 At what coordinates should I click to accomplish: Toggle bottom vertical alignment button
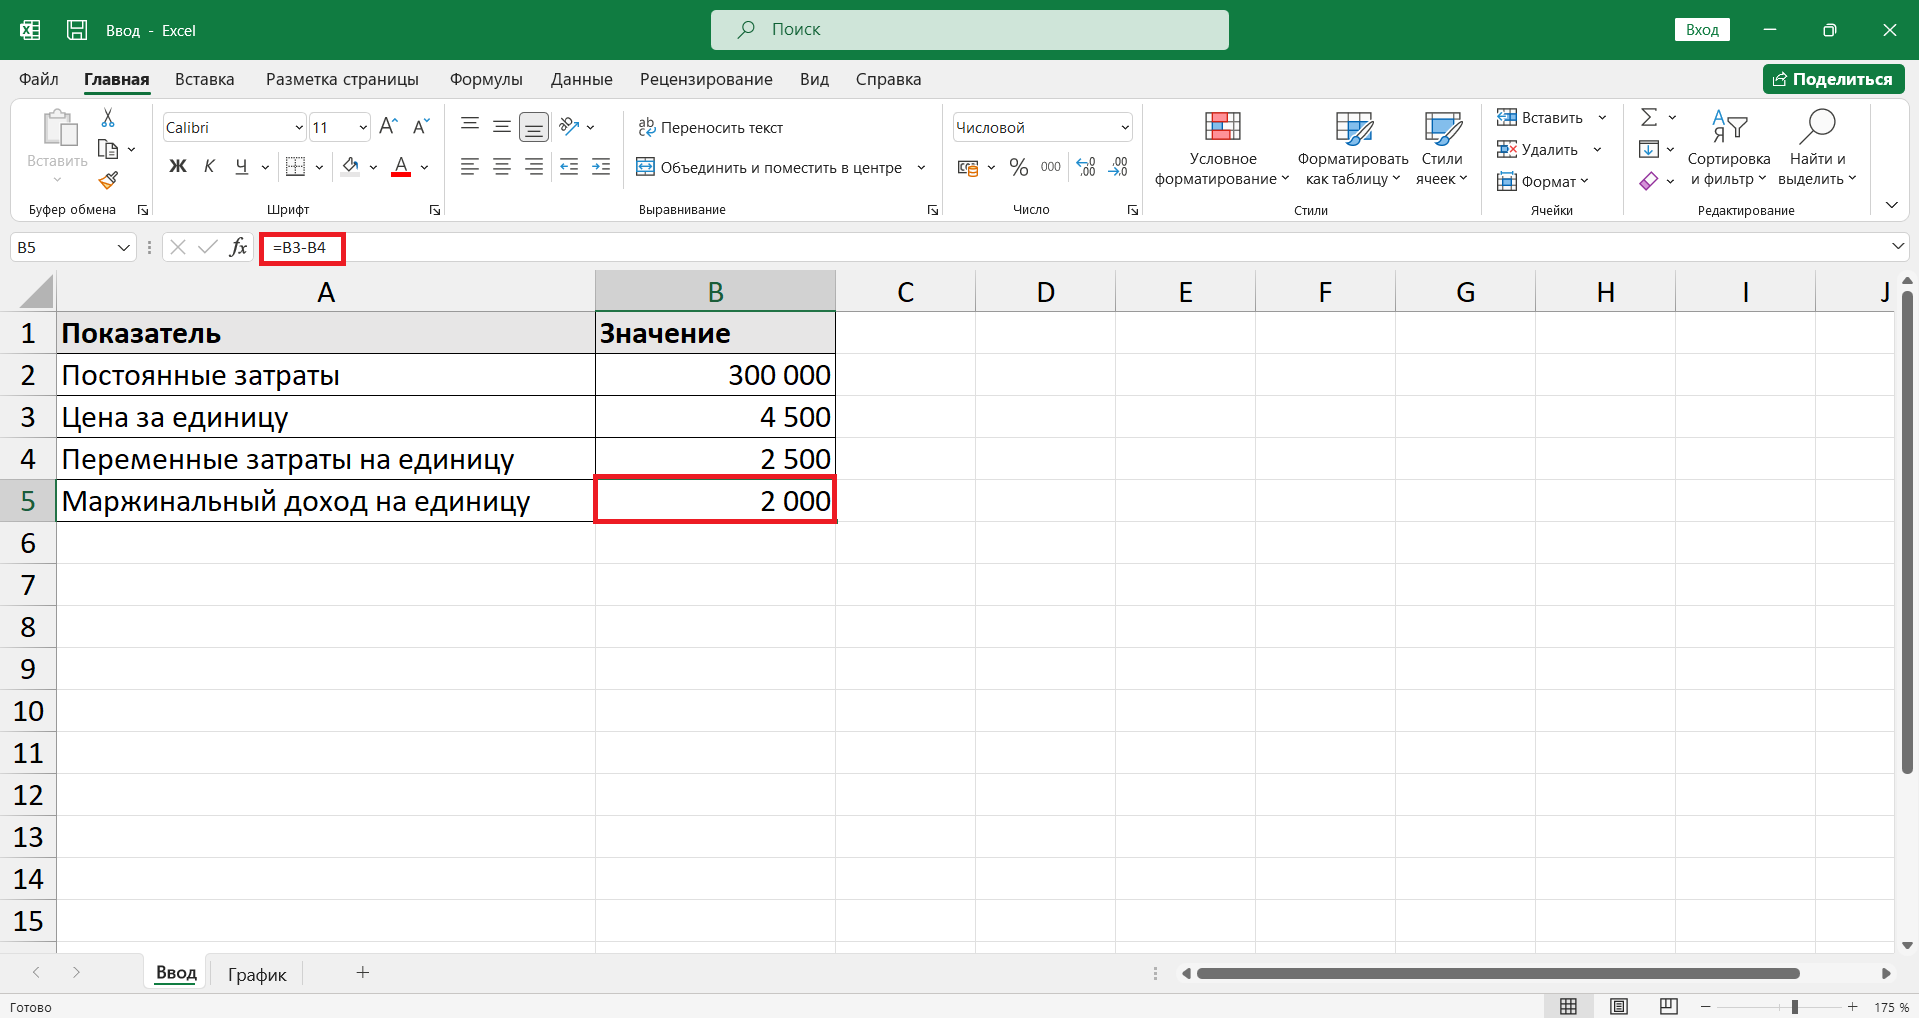[x=534, y=127]
